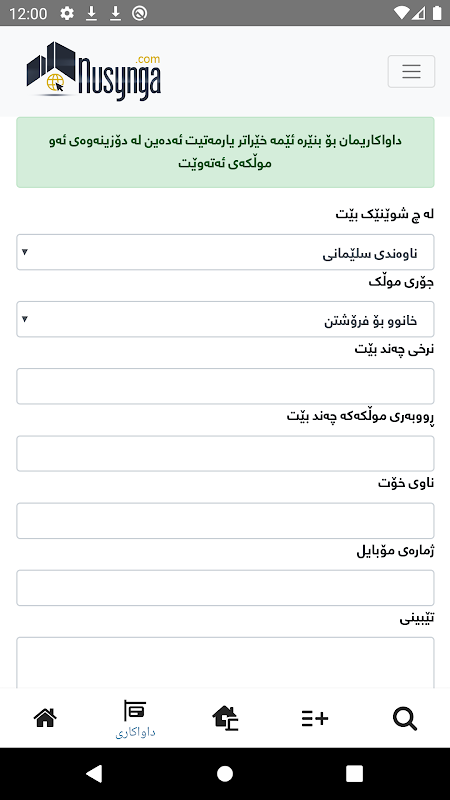The image size is (450, 800).
Task: Tap the home icon in bottom bar
Action: click(45, 718)
